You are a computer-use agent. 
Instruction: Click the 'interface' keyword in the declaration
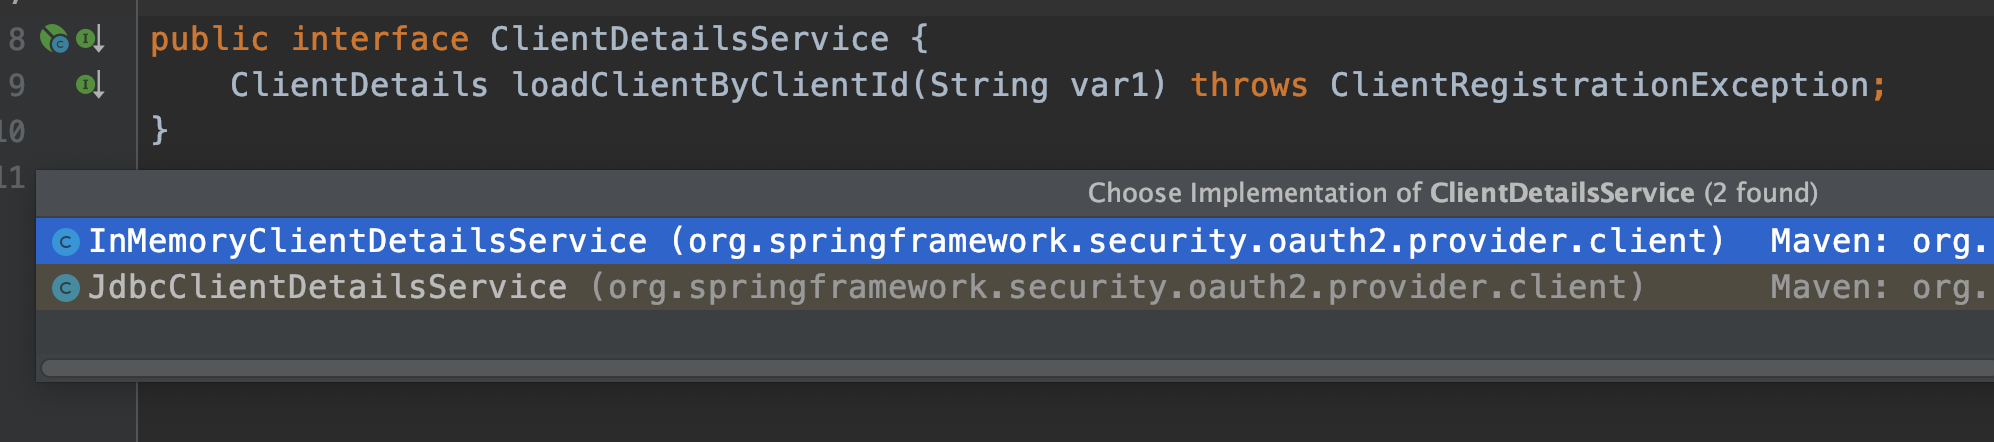pyautogui.click(x=379, y=39)
